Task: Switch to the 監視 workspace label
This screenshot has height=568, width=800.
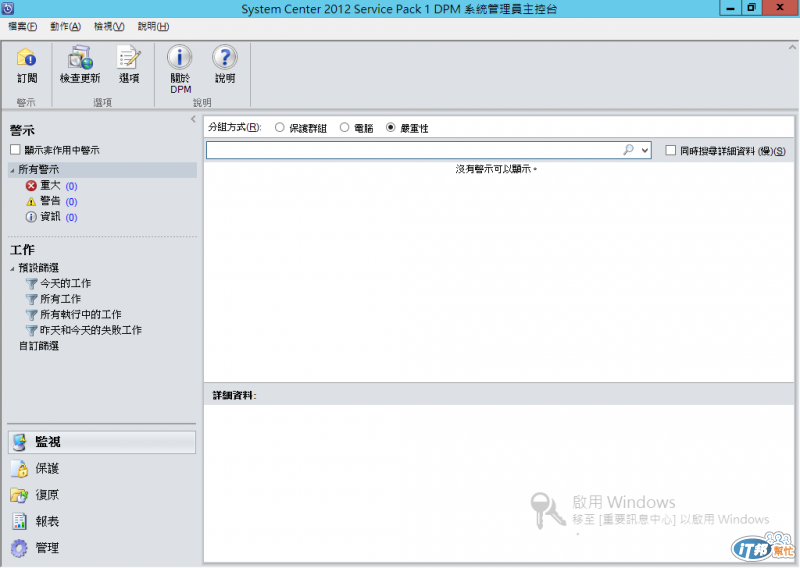Action: (48, 442)
